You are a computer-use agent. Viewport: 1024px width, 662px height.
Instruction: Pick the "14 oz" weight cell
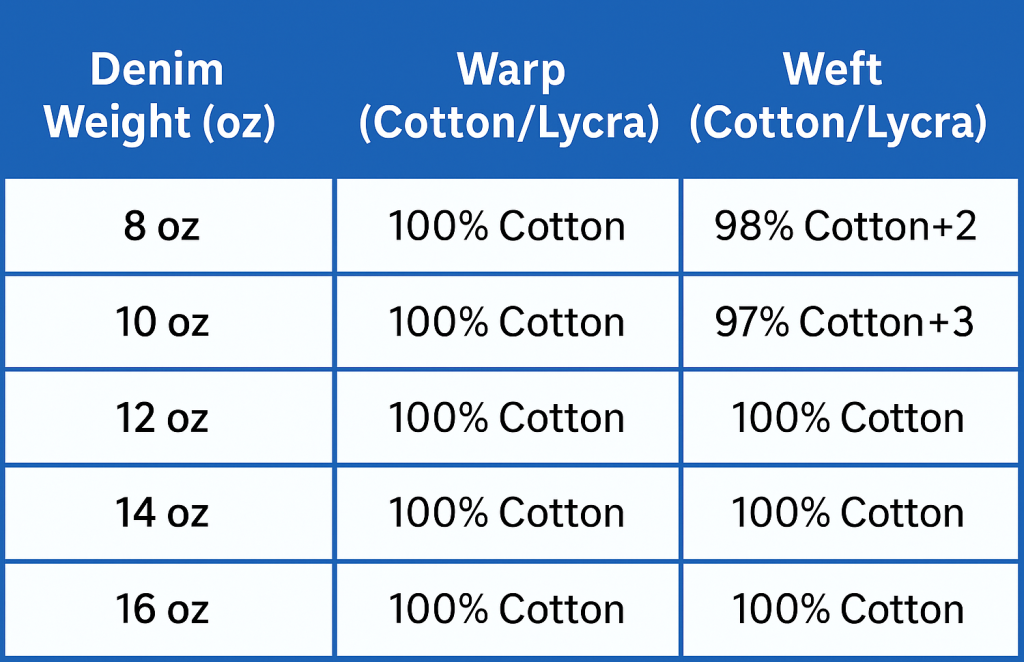click(162, 514)
